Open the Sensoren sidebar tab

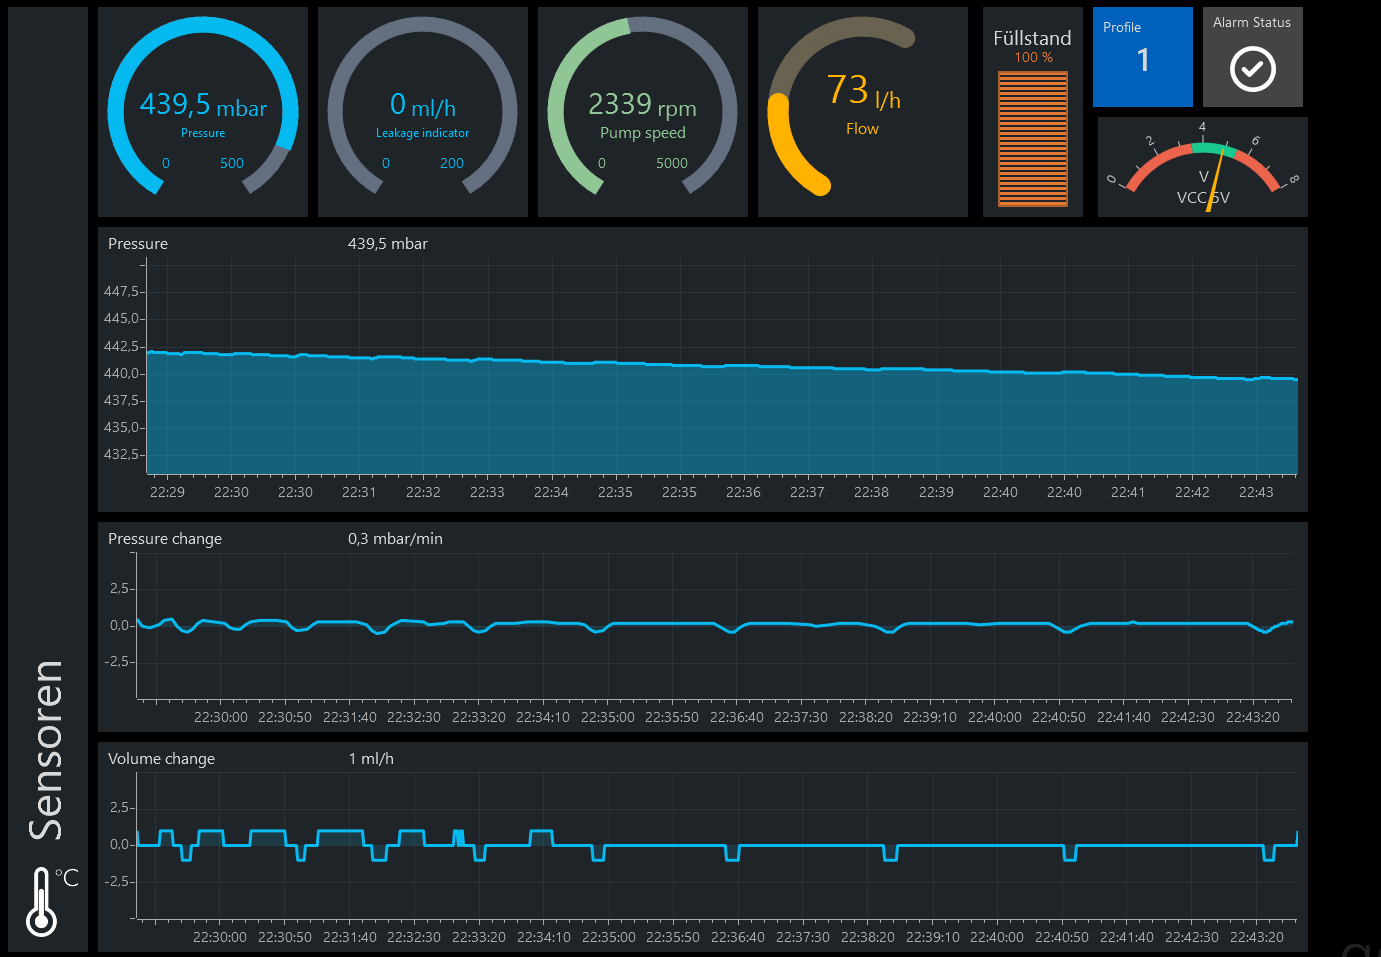click(46, 750)
